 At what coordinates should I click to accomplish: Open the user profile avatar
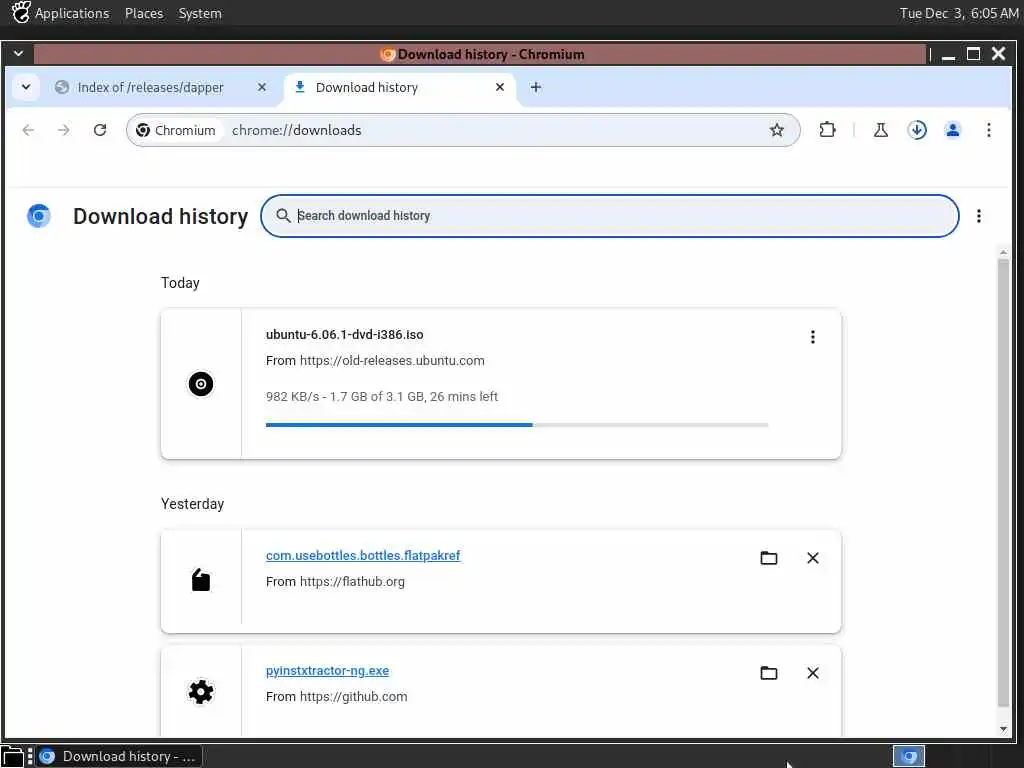click(x=953, y=130)
